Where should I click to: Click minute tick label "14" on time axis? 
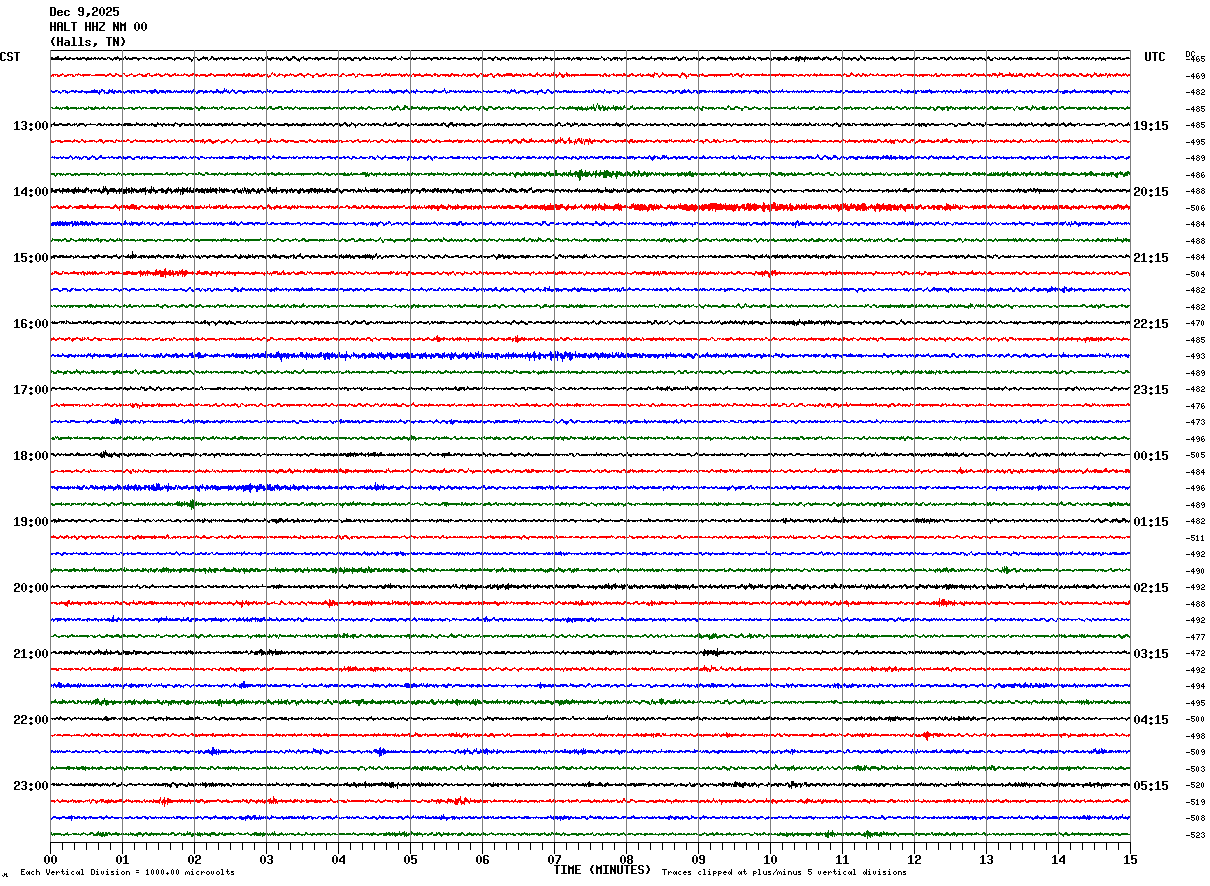coord(1058,859)
